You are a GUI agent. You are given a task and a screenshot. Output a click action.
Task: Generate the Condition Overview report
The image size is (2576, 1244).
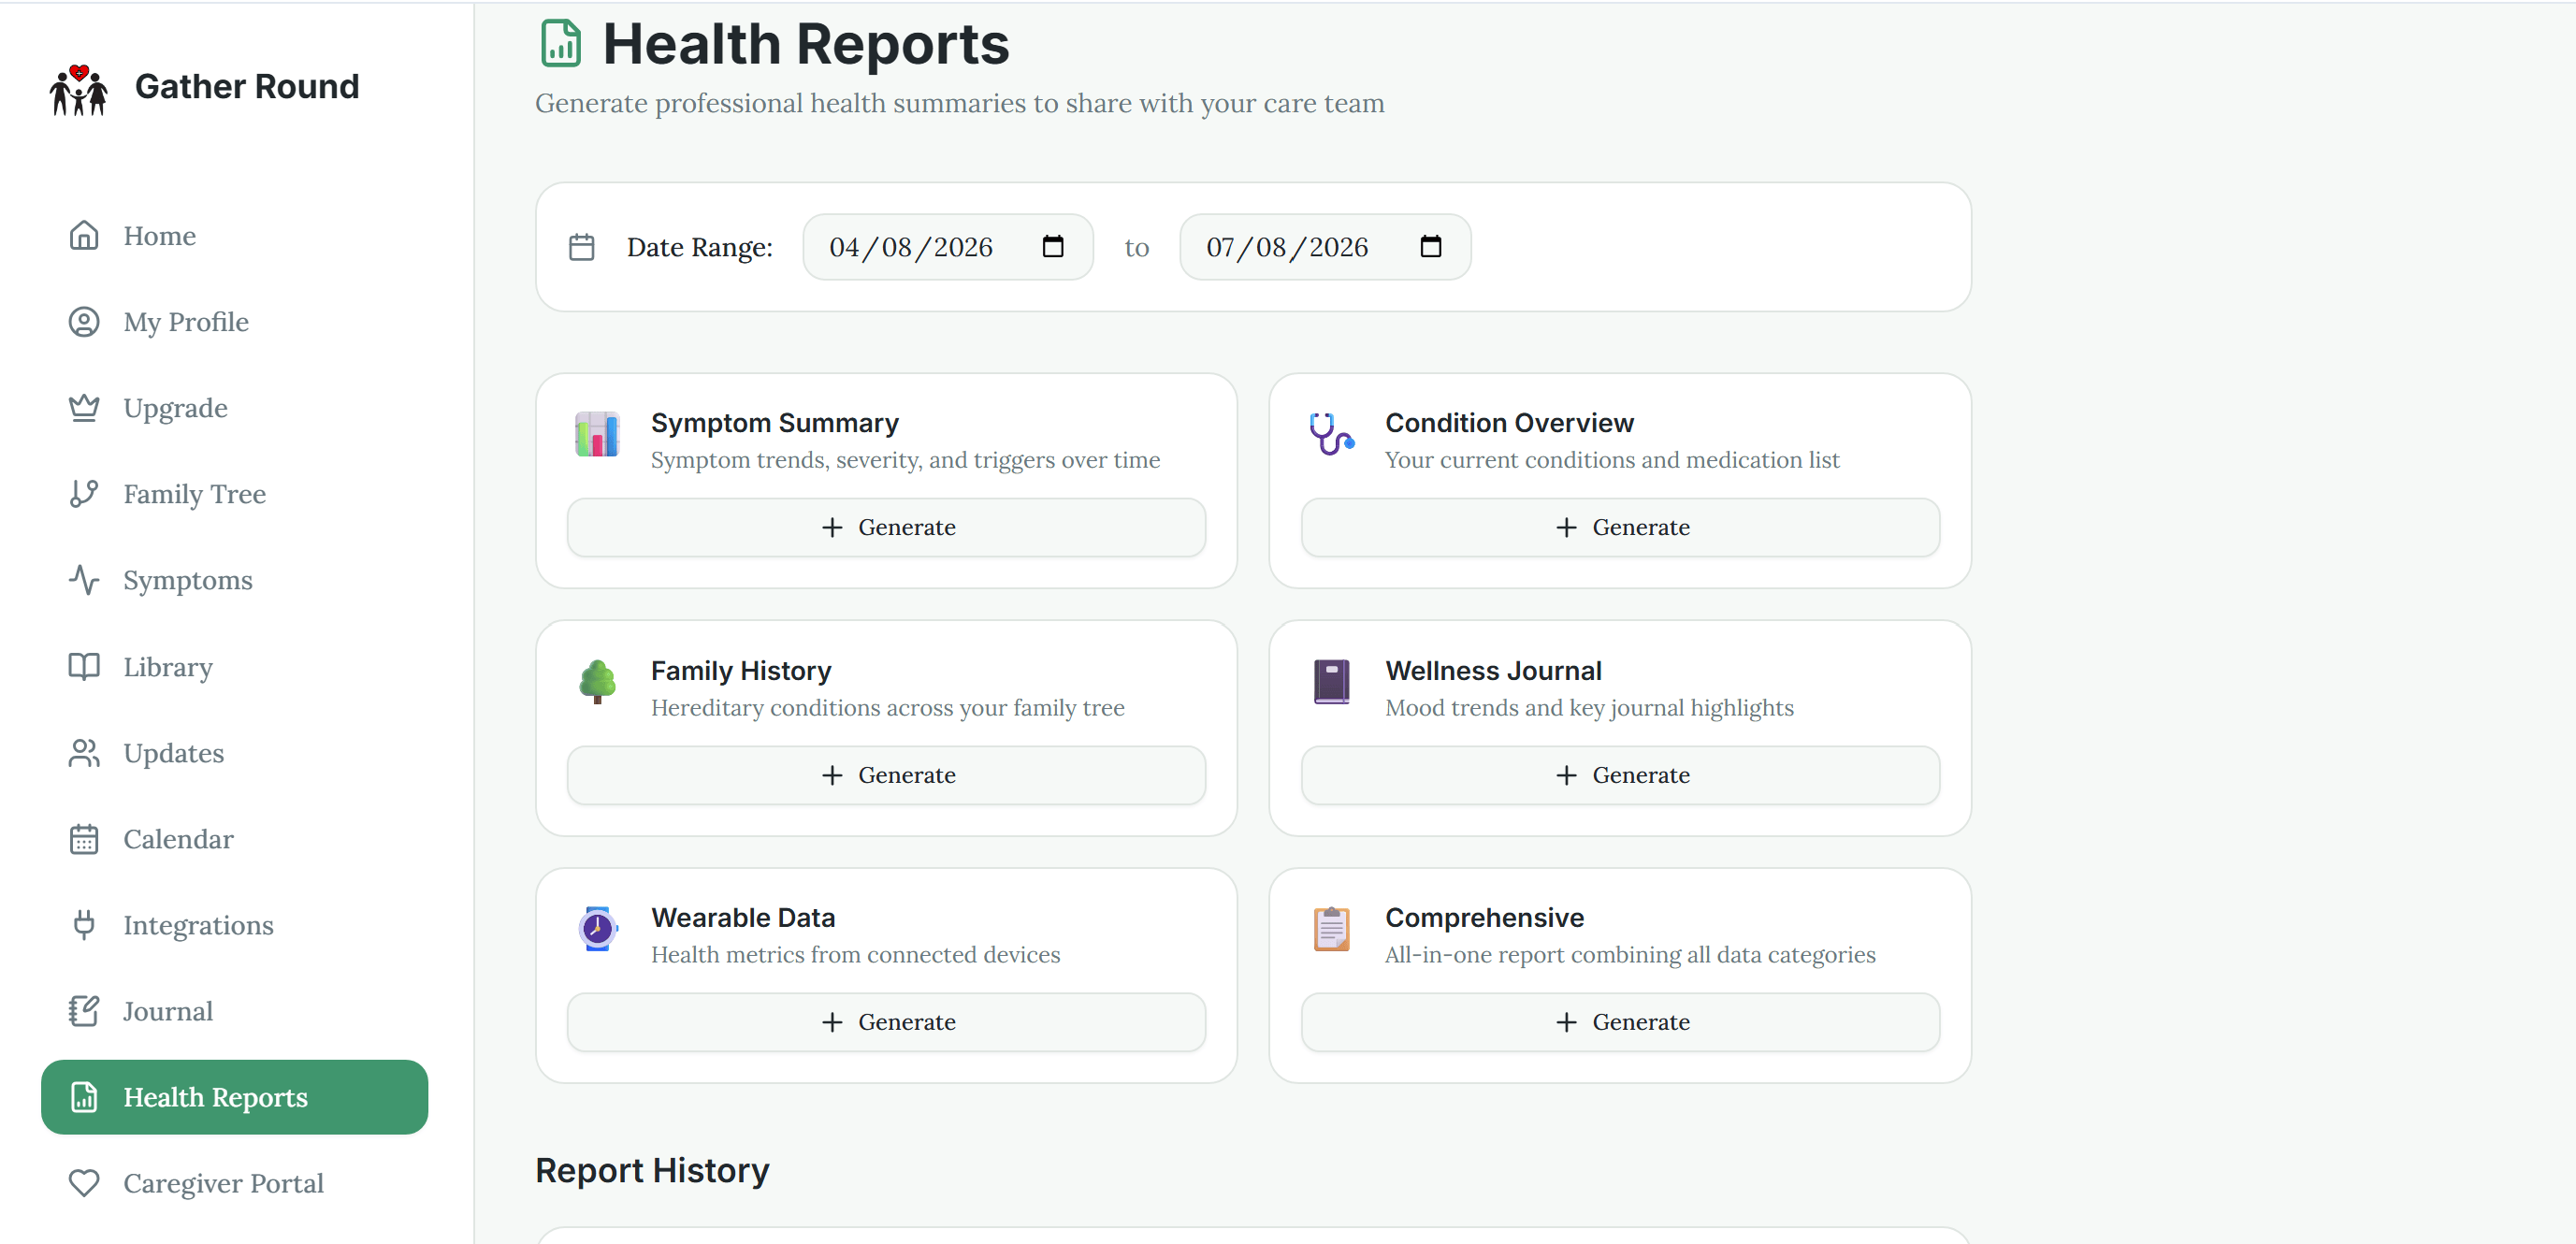(1620, 527)
